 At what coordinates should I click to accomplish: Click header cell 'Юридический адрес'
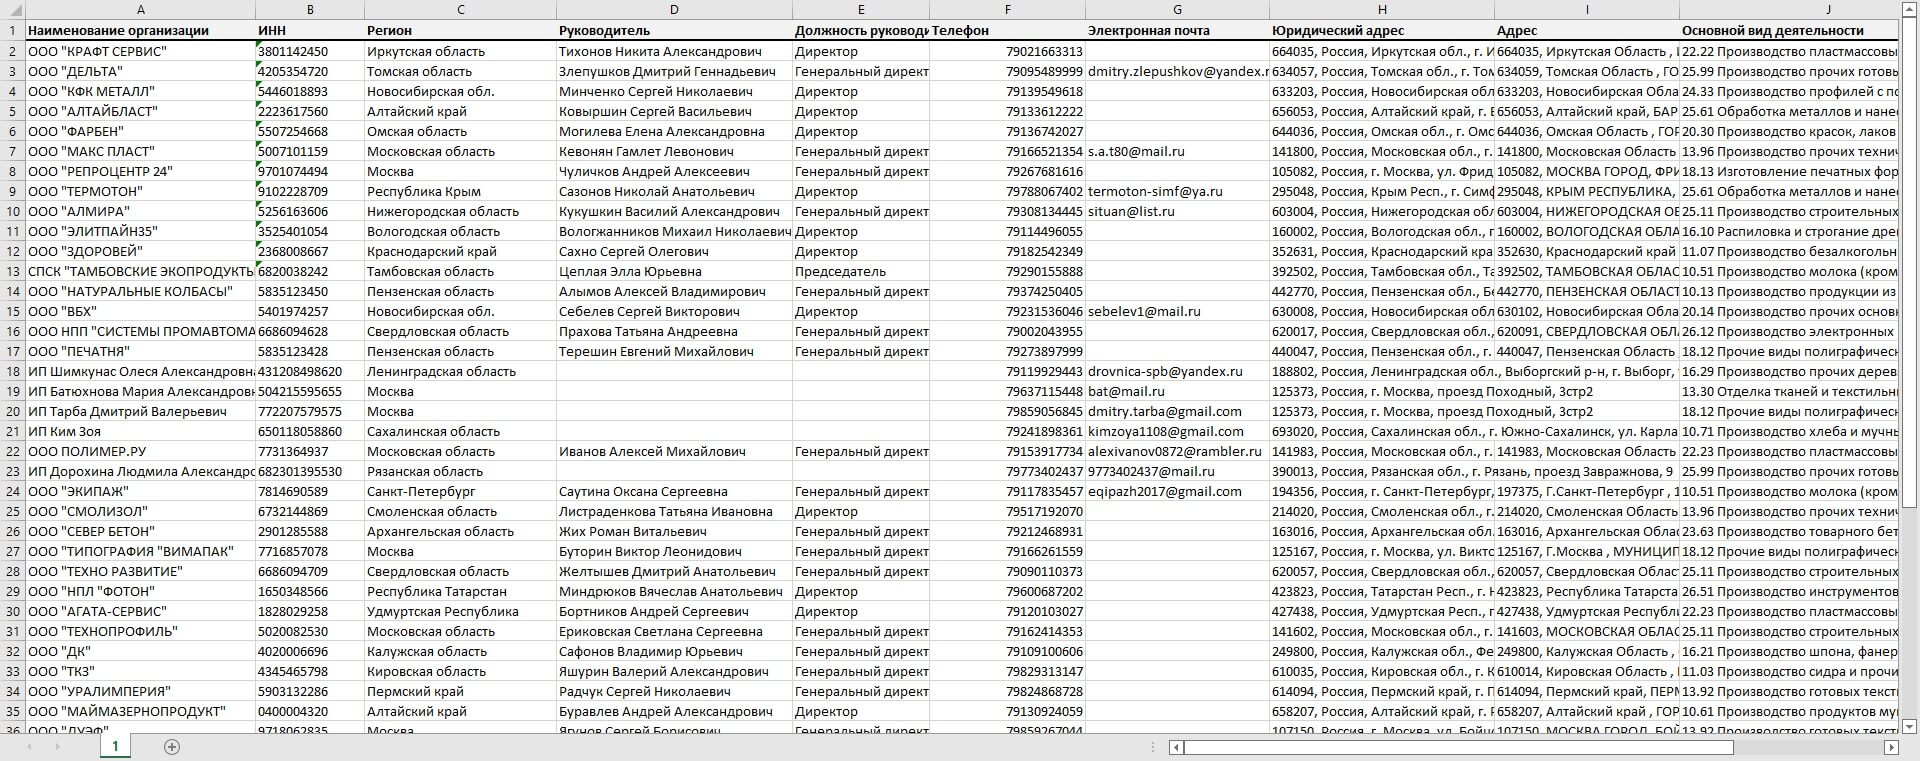pos(1382,30)
